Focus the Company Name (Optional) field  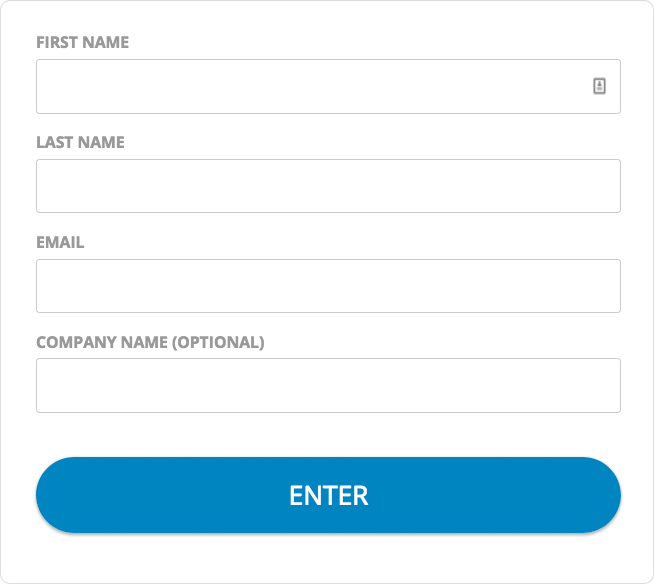pos(328,385)
